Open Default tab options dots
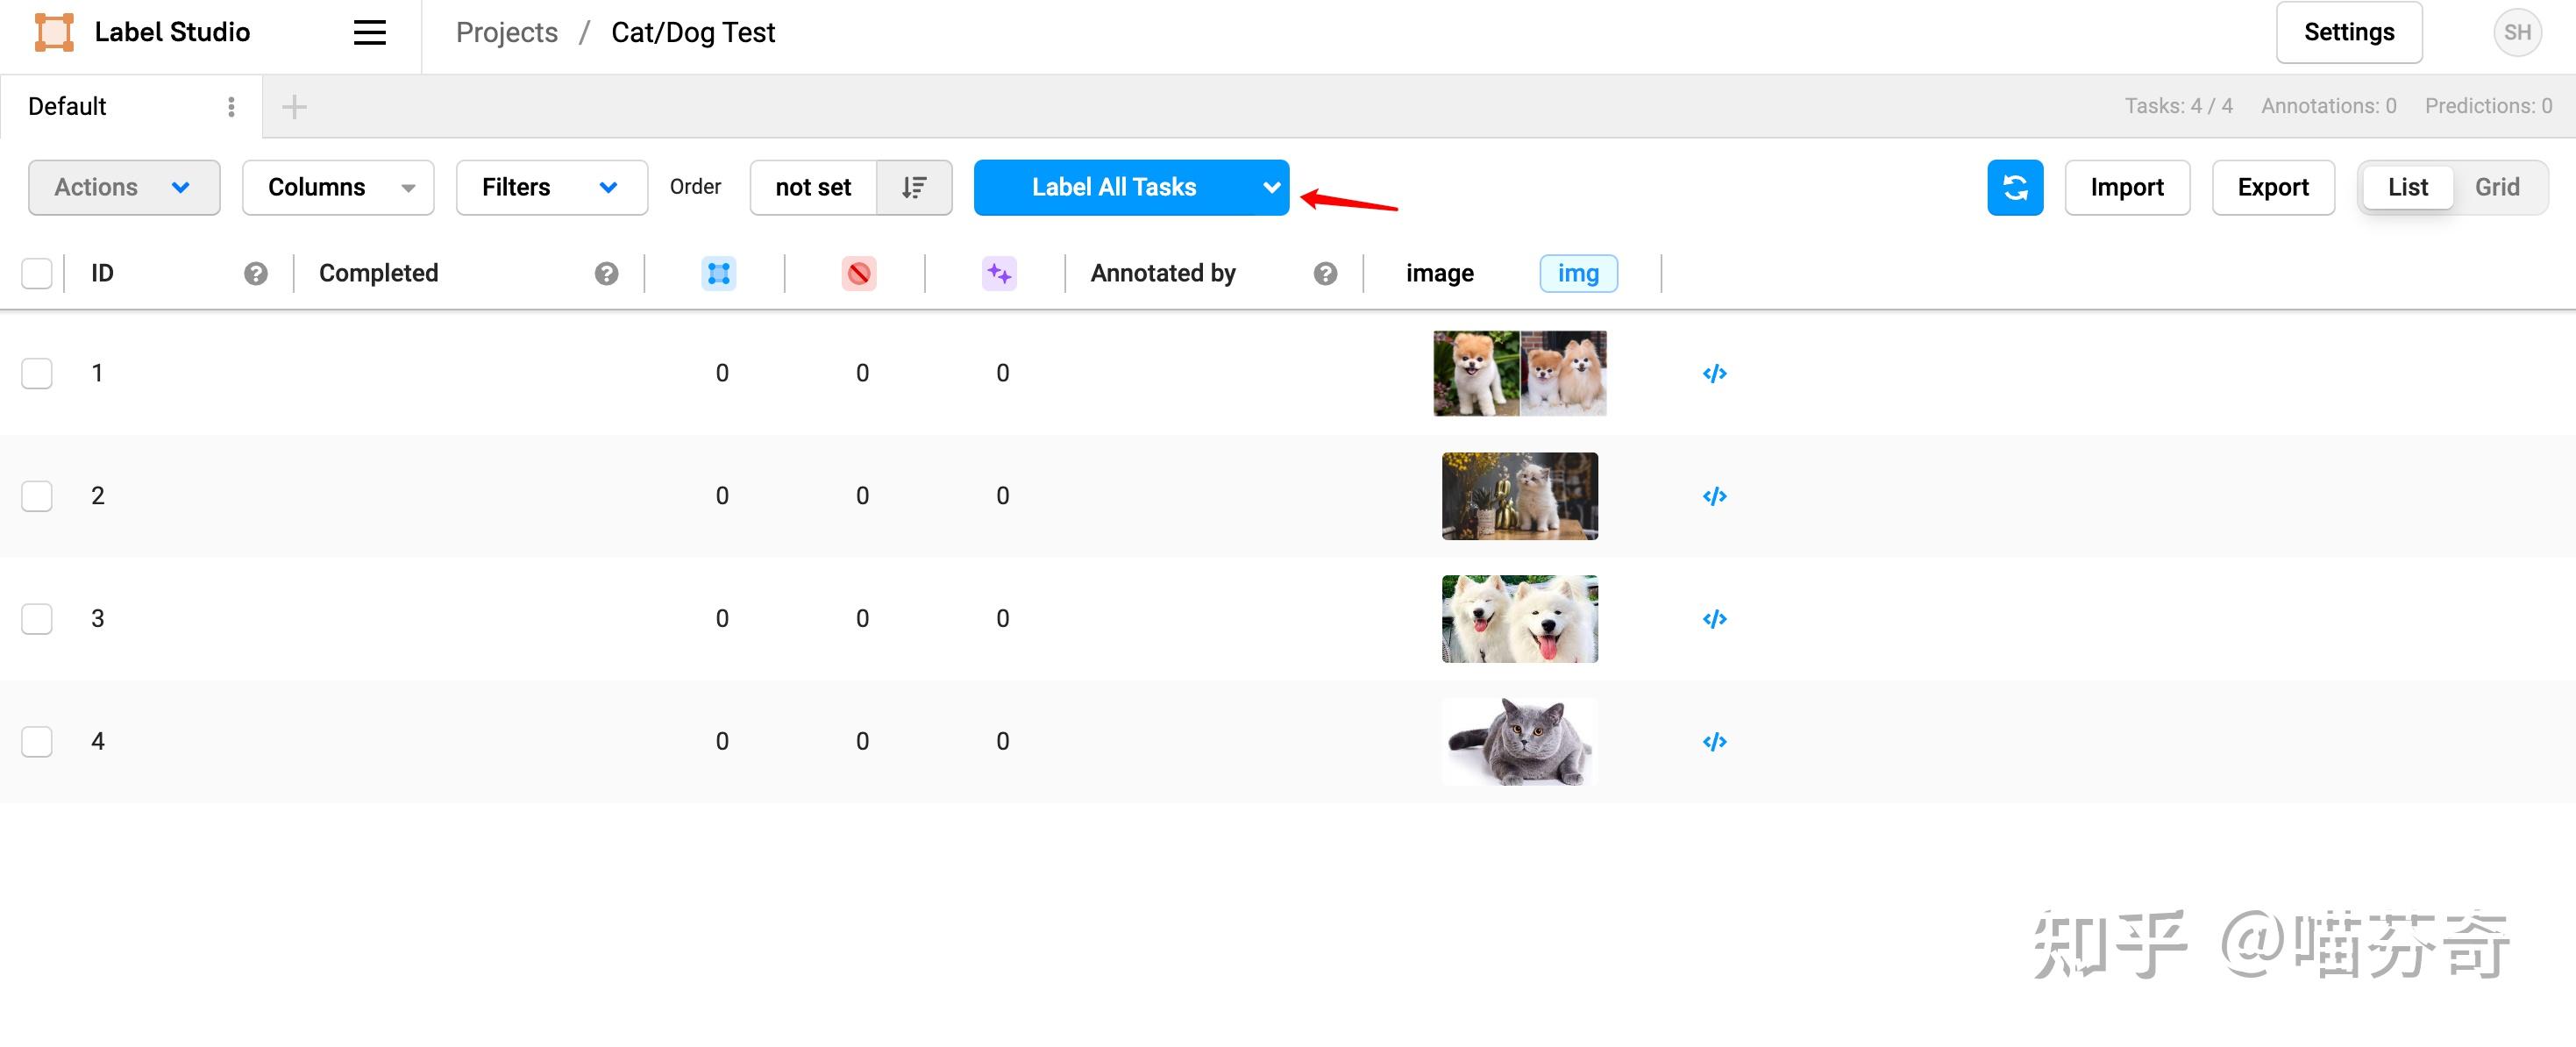The height and width of the screenshot is (1047, 2576). tap(231, 106)
